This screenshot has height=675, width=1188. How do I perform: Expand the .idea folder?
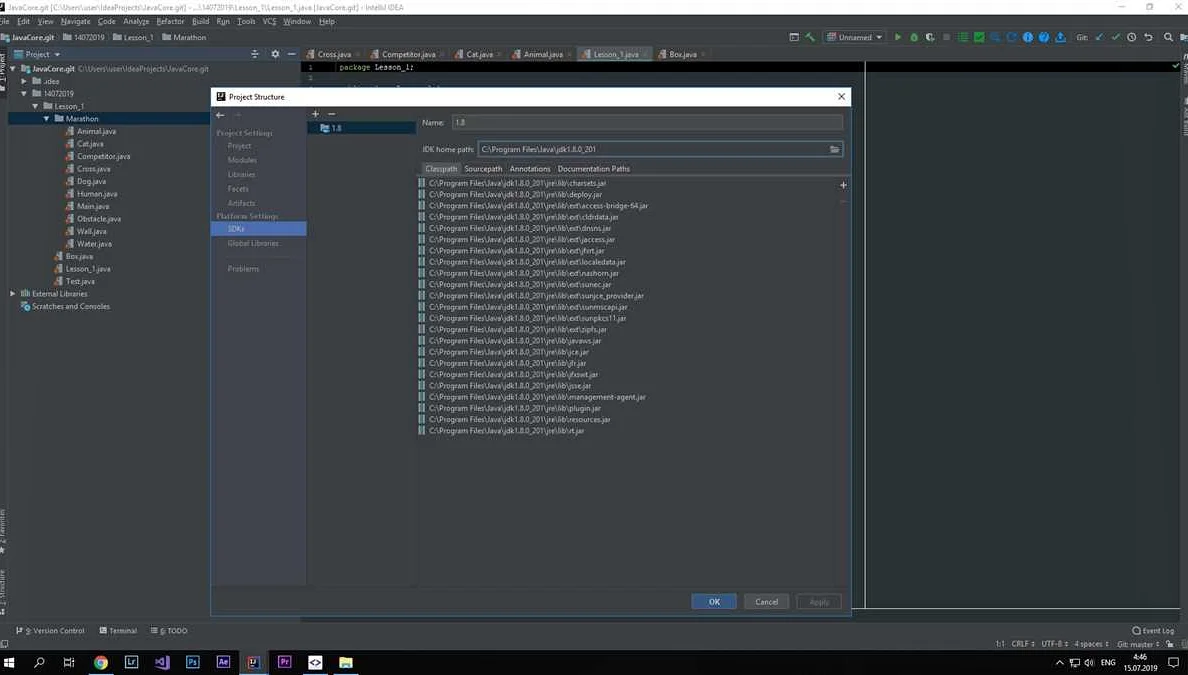click(24, 81)
